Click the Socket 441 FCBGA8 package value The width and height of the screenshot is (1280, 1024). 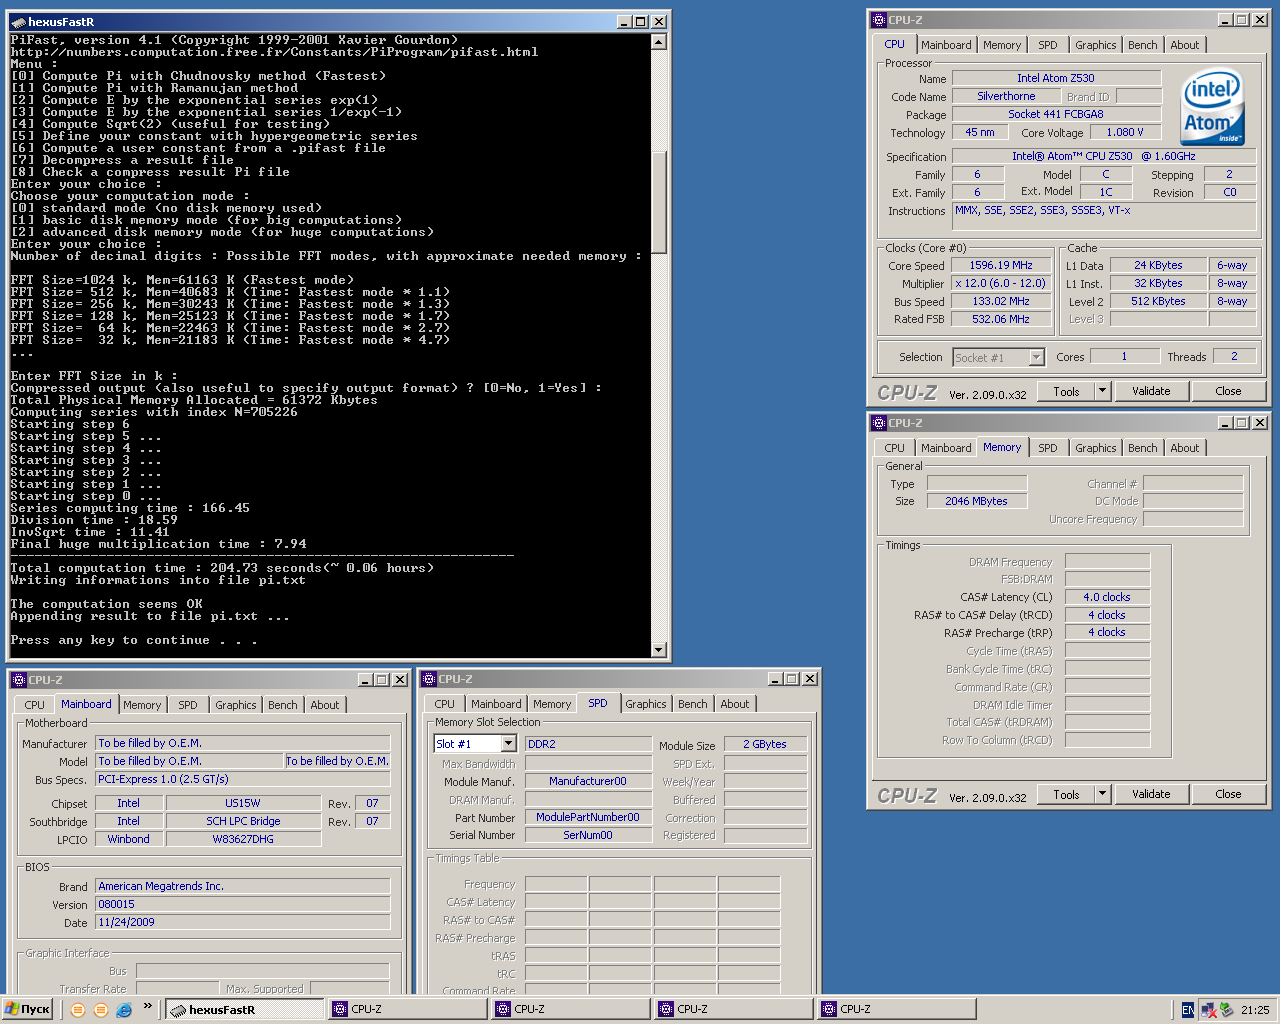tap(1056, 114)
